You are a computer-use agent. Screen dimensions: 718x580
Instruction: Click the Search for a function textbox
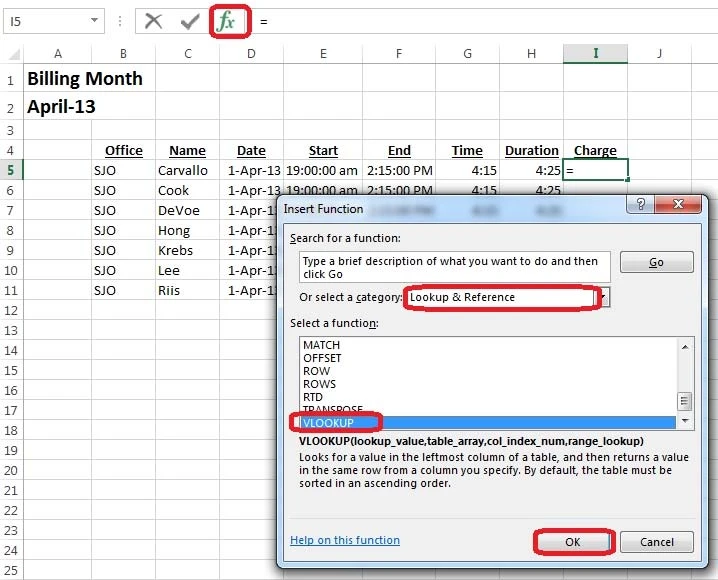tap(454, 268)
